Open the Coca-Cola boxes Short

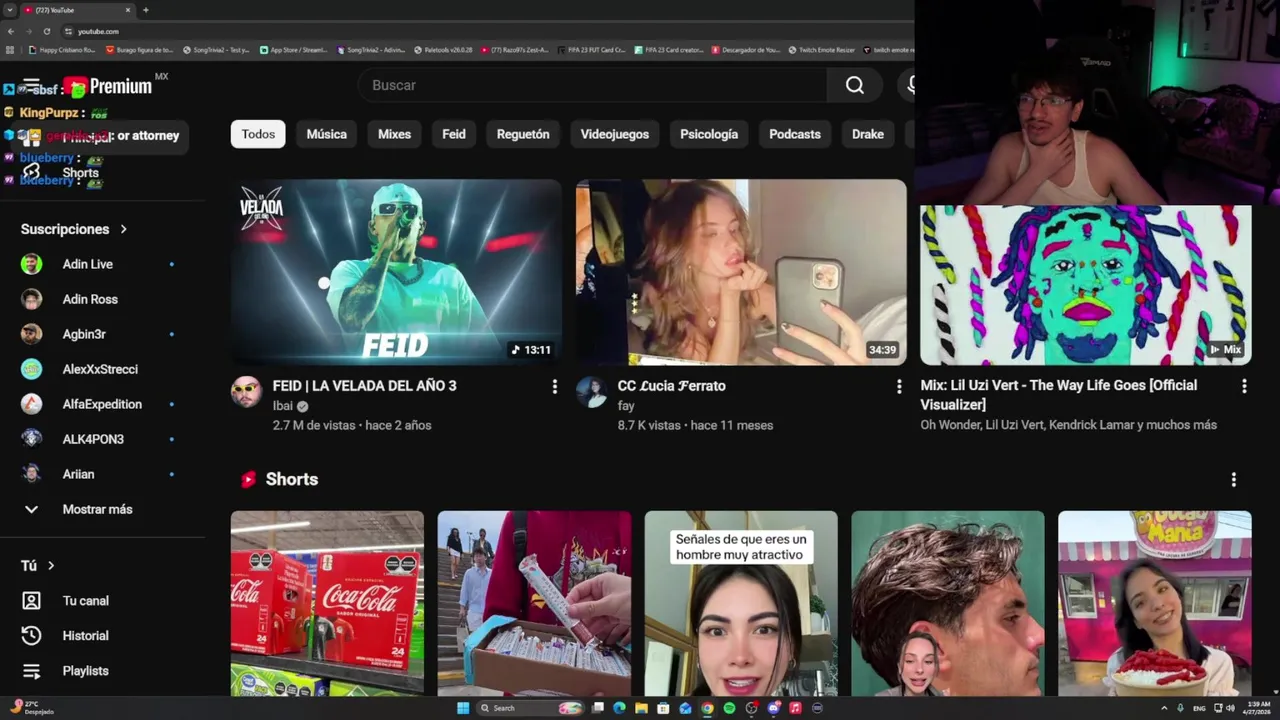pyautogui.click(x=327, y=604)
